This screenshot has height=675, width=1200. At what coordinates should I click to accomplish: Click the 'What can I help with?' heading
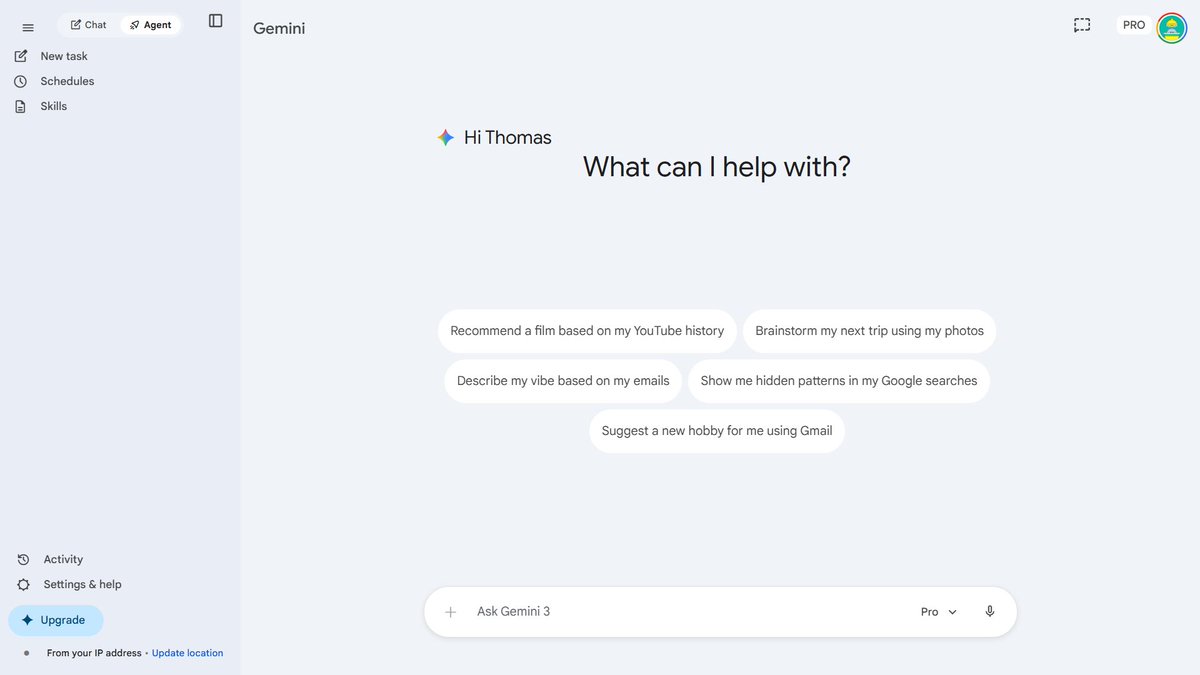coord(717,166)
